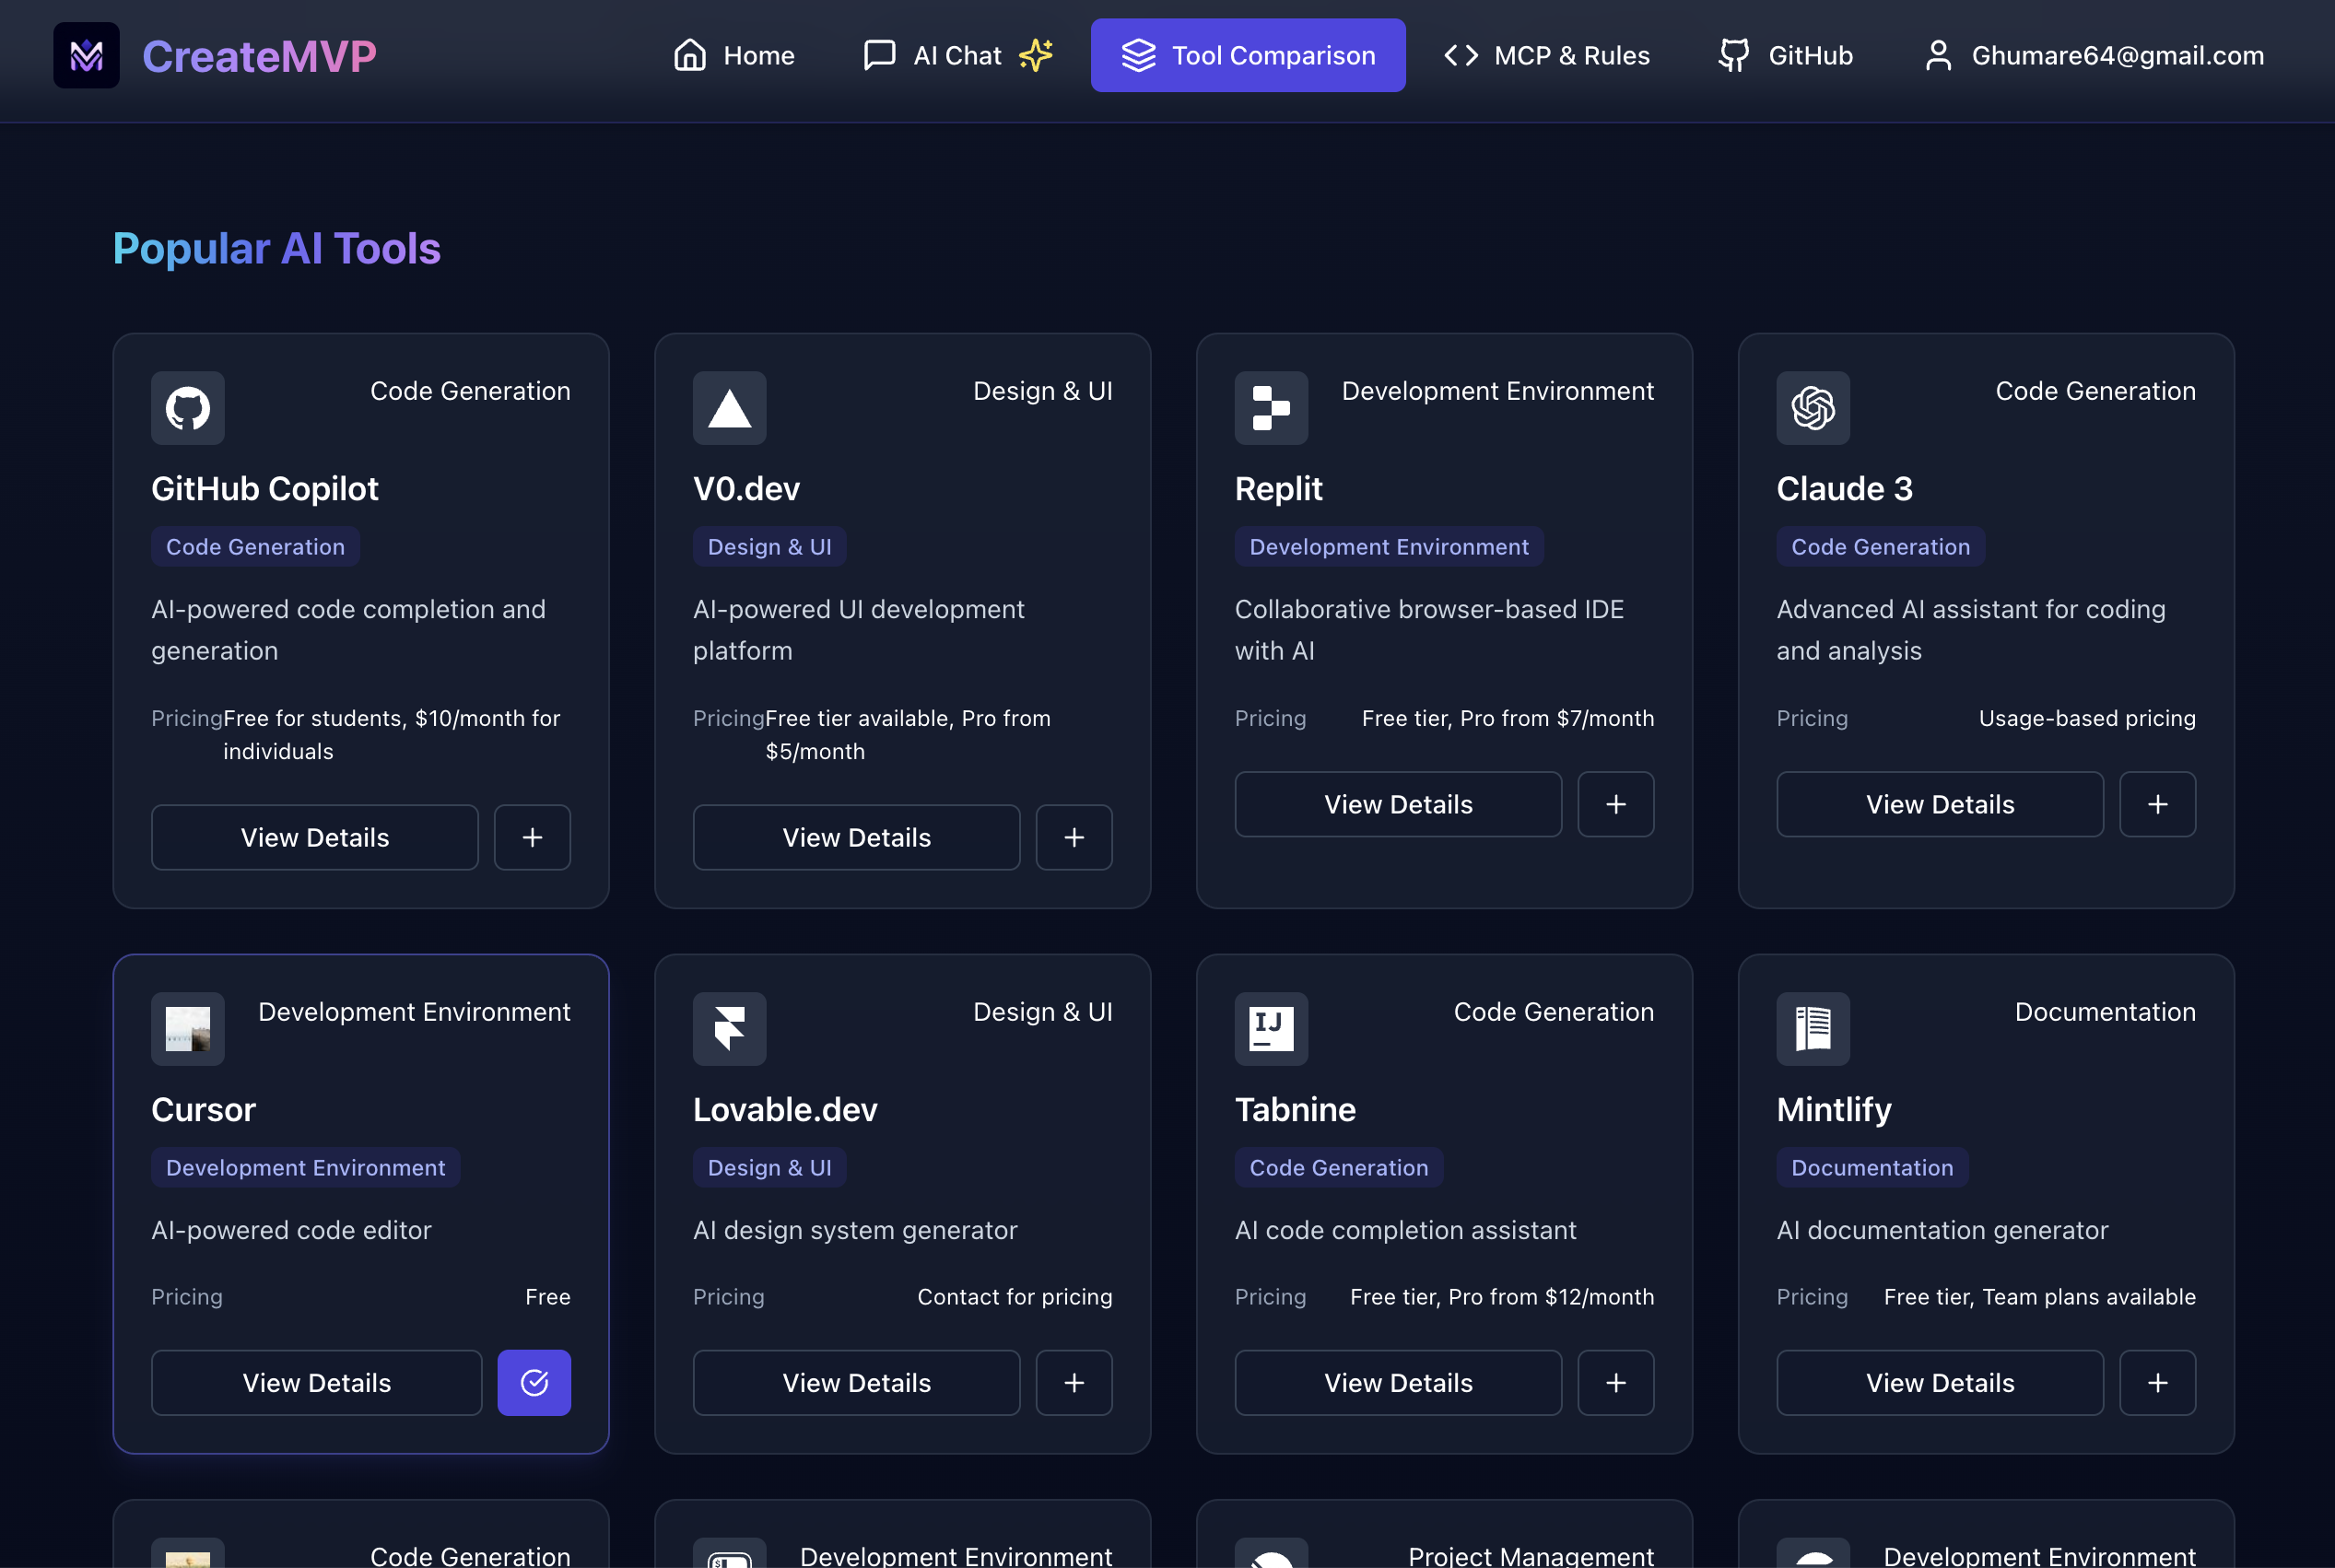Click the Replit logo icon

1270,408
